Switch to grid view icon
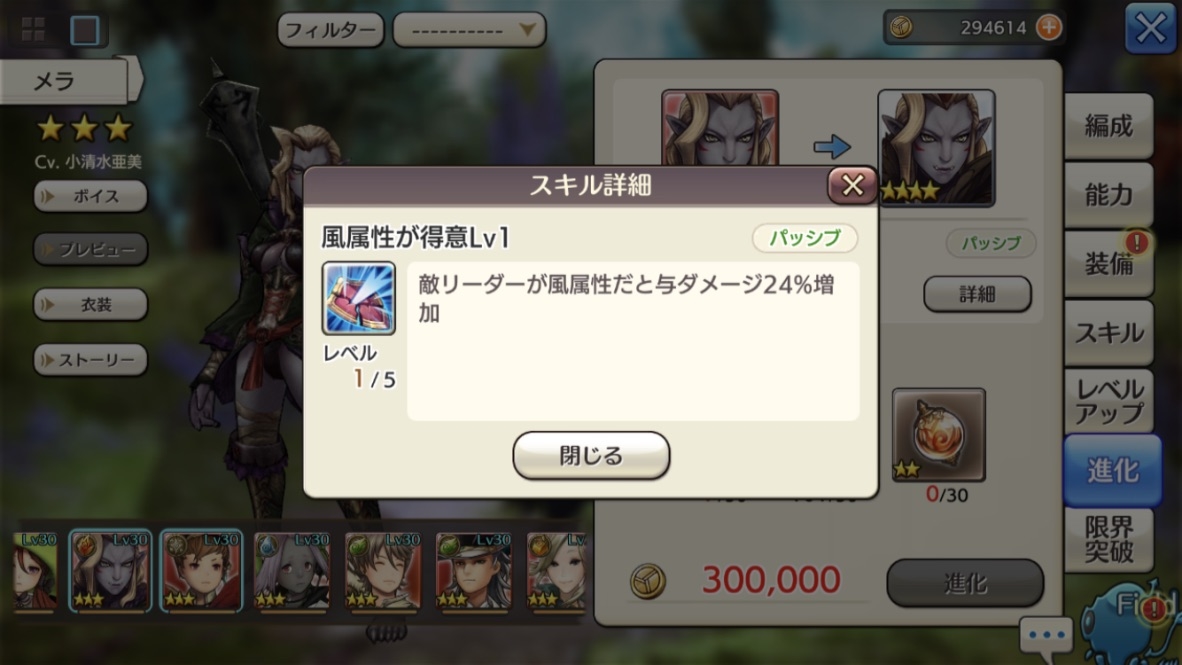The height and width of the screenshot is (665, 1182). (33, 29)
